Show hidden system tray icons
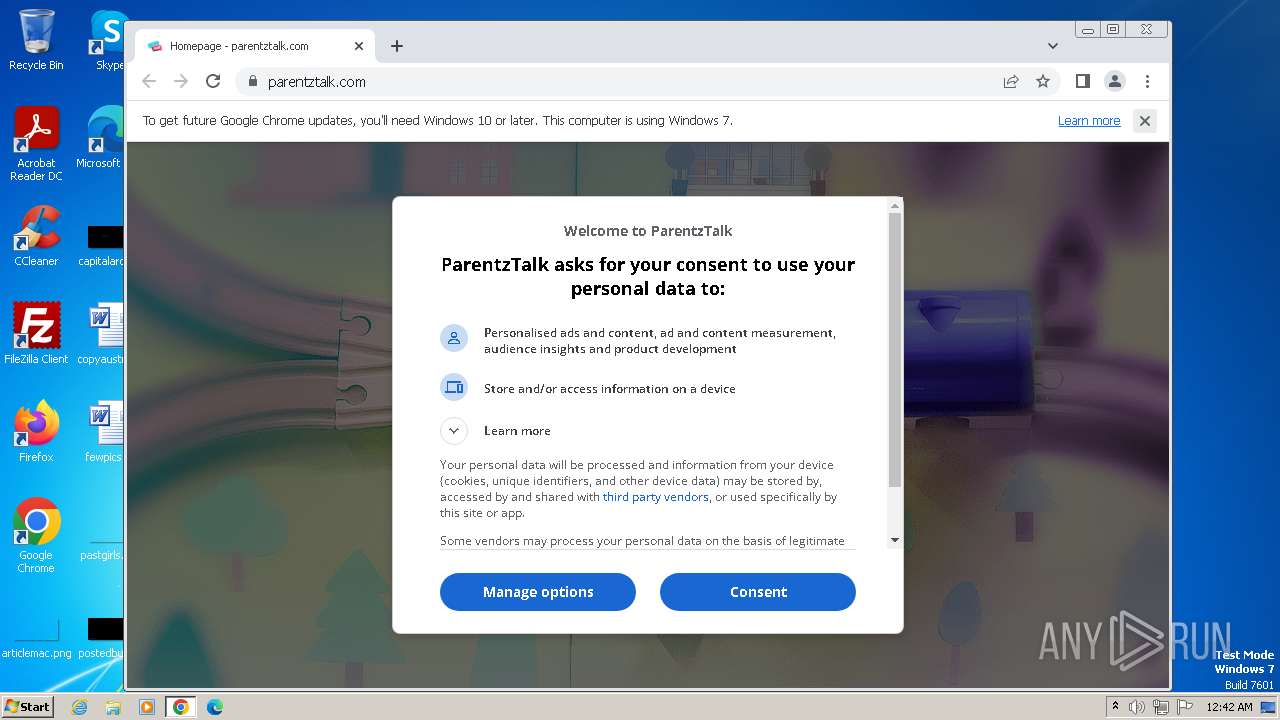Viewport: 1280px width, 720px height. point(1115,707)
